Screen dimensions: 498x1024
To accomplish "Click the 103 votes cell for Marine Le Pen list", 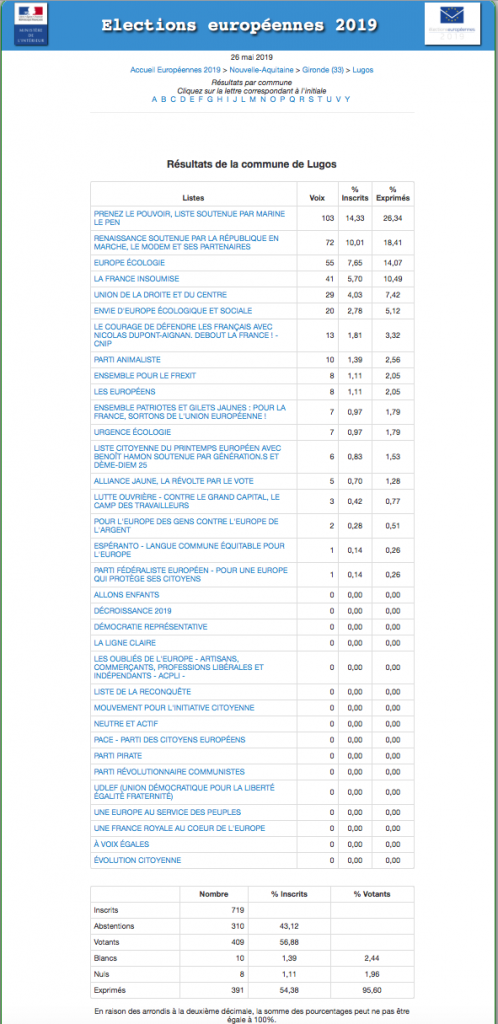I will [320, 217].
